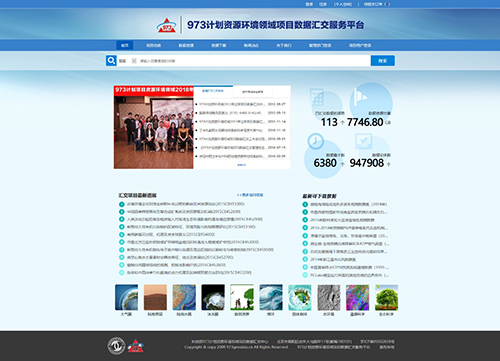This screenshot has width=500, height=361.
Task: Click the blue search button right of input
Action: [383, 61]
